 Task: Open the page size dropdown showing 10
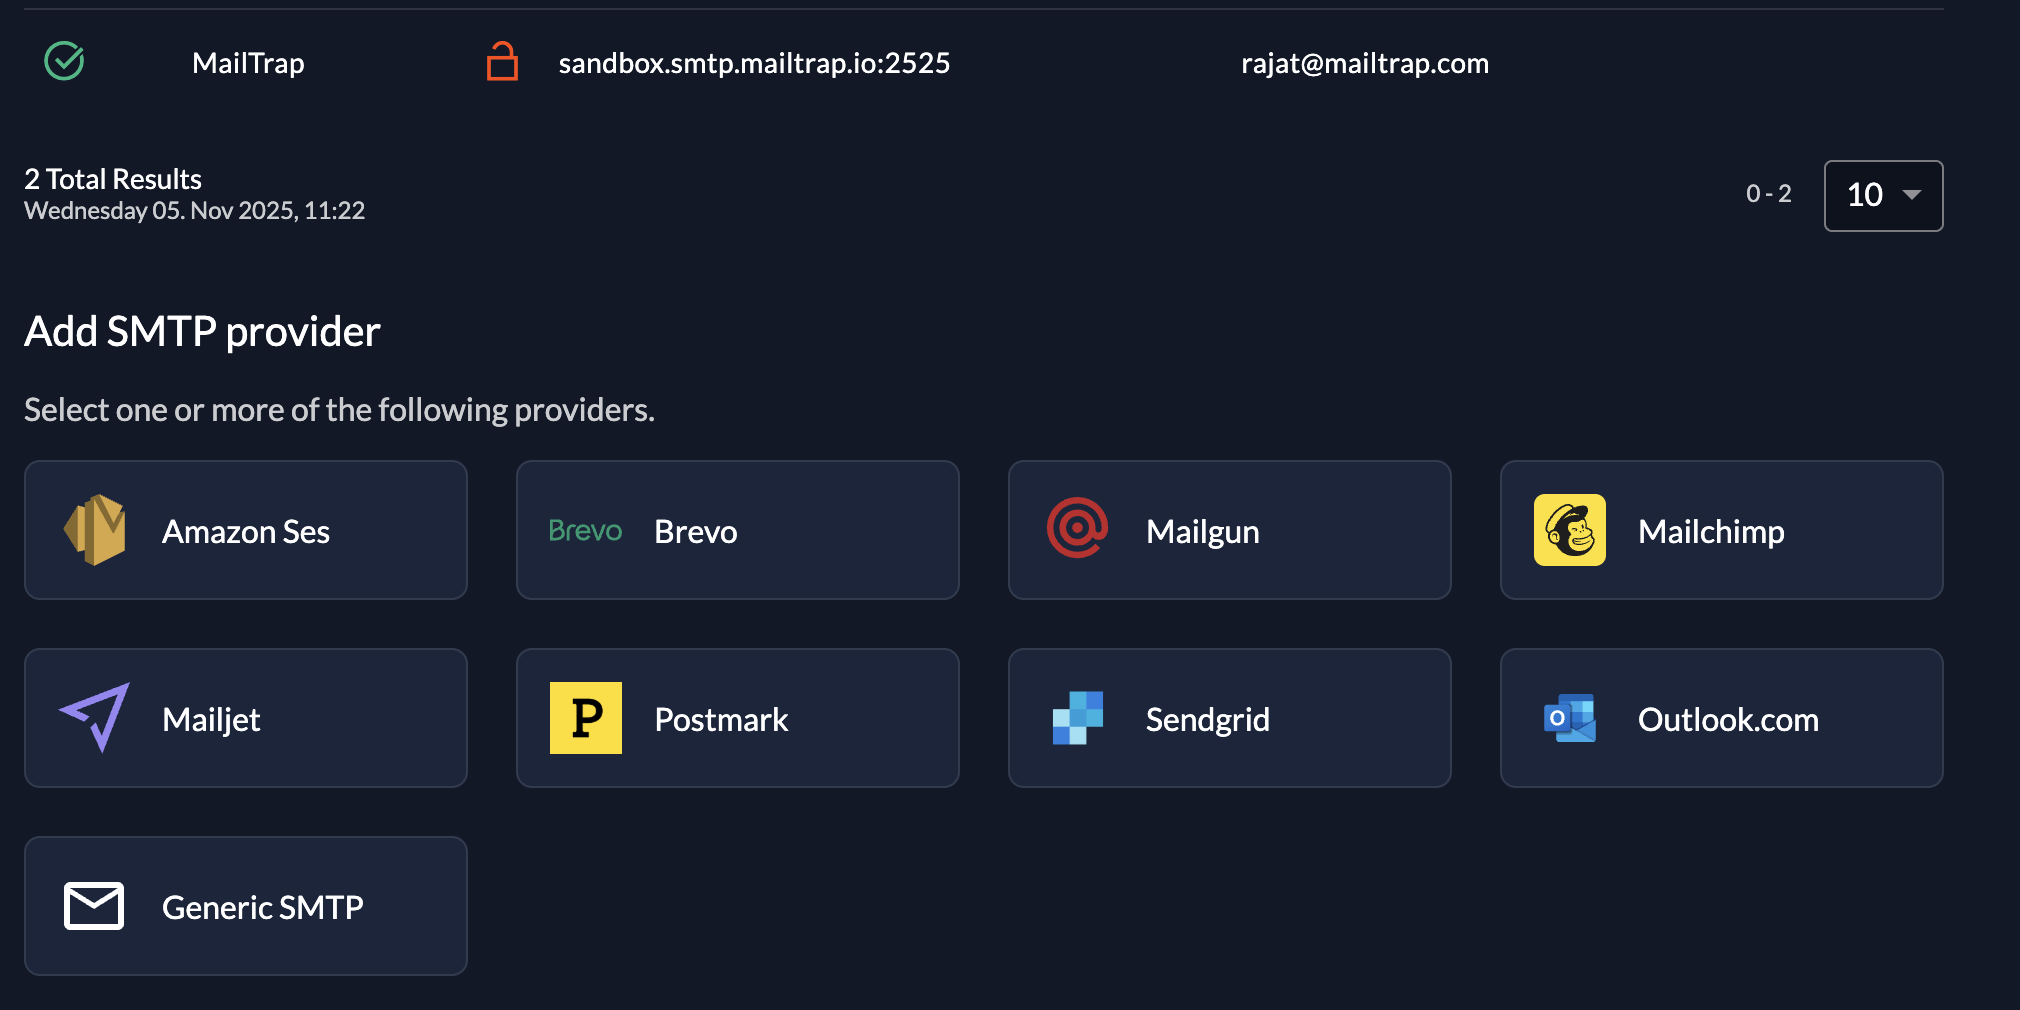(1882, 195)
